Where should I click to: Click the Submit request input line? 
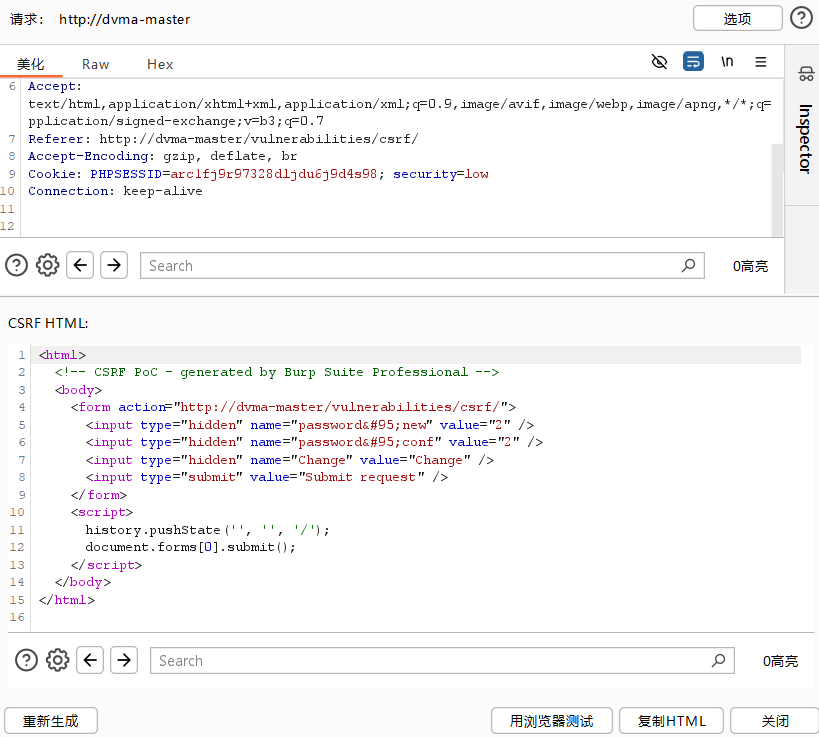tap(267, 477)
